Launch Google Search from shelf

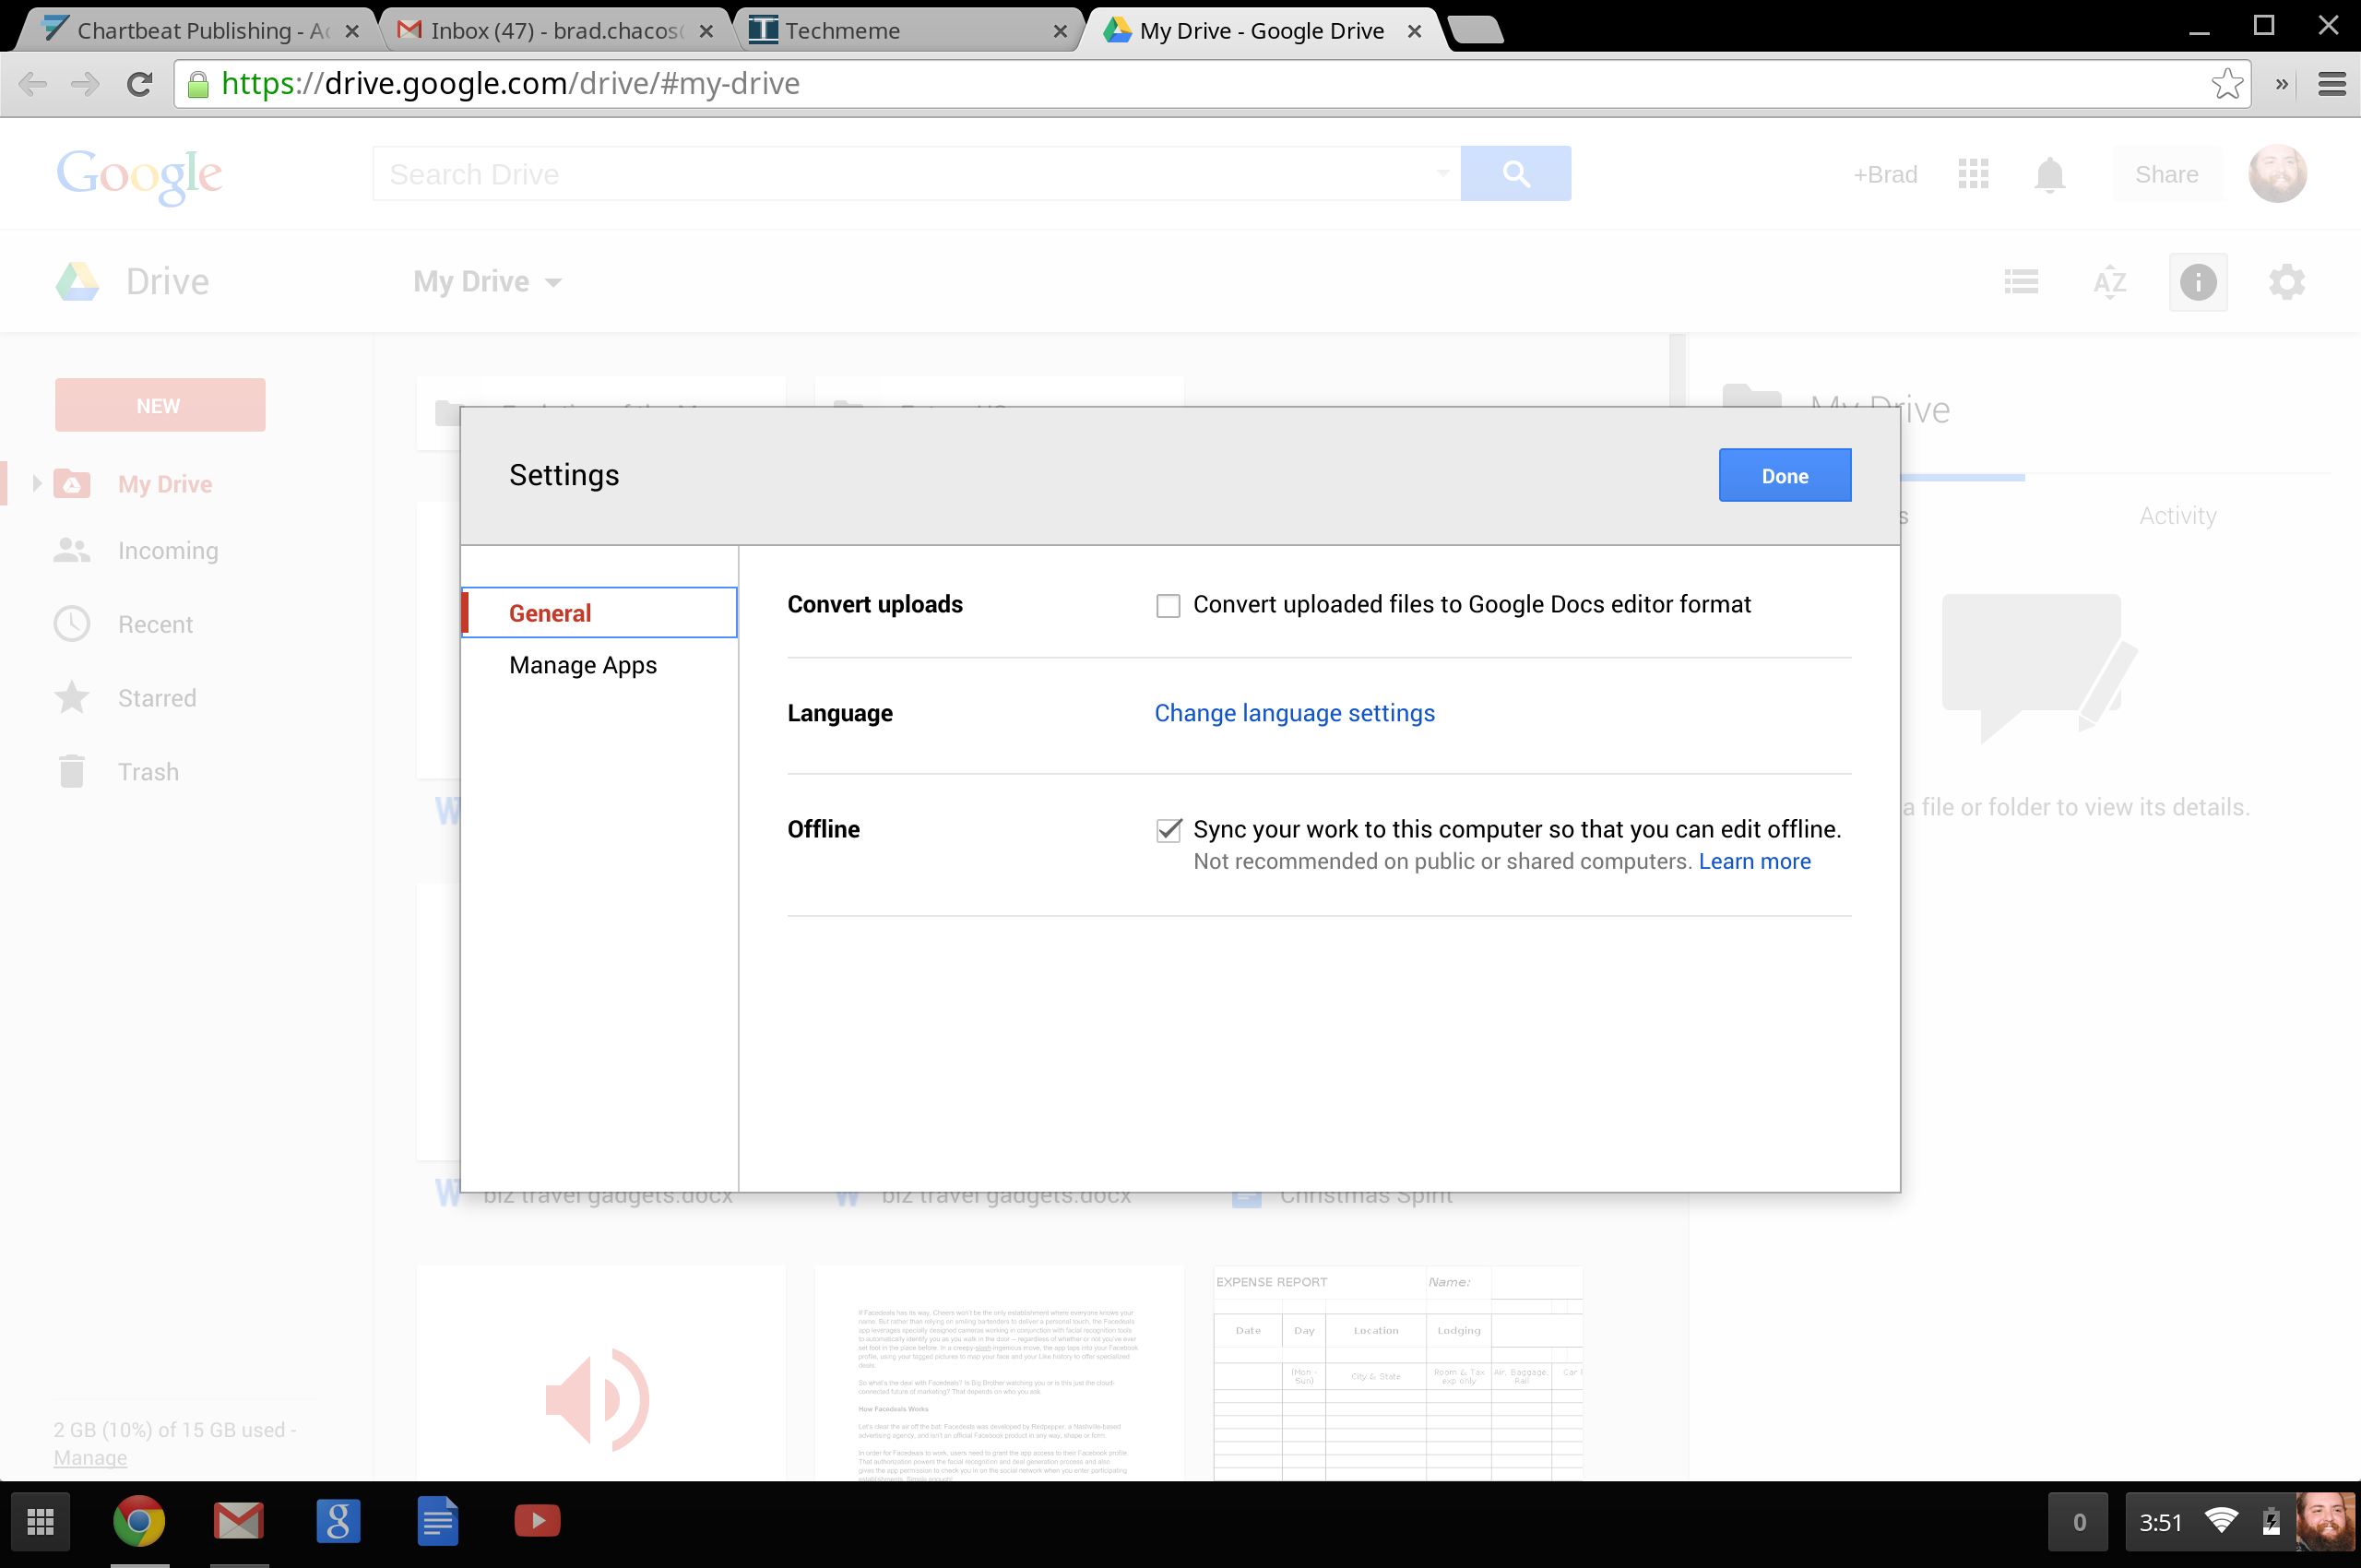pos(338,1522)
